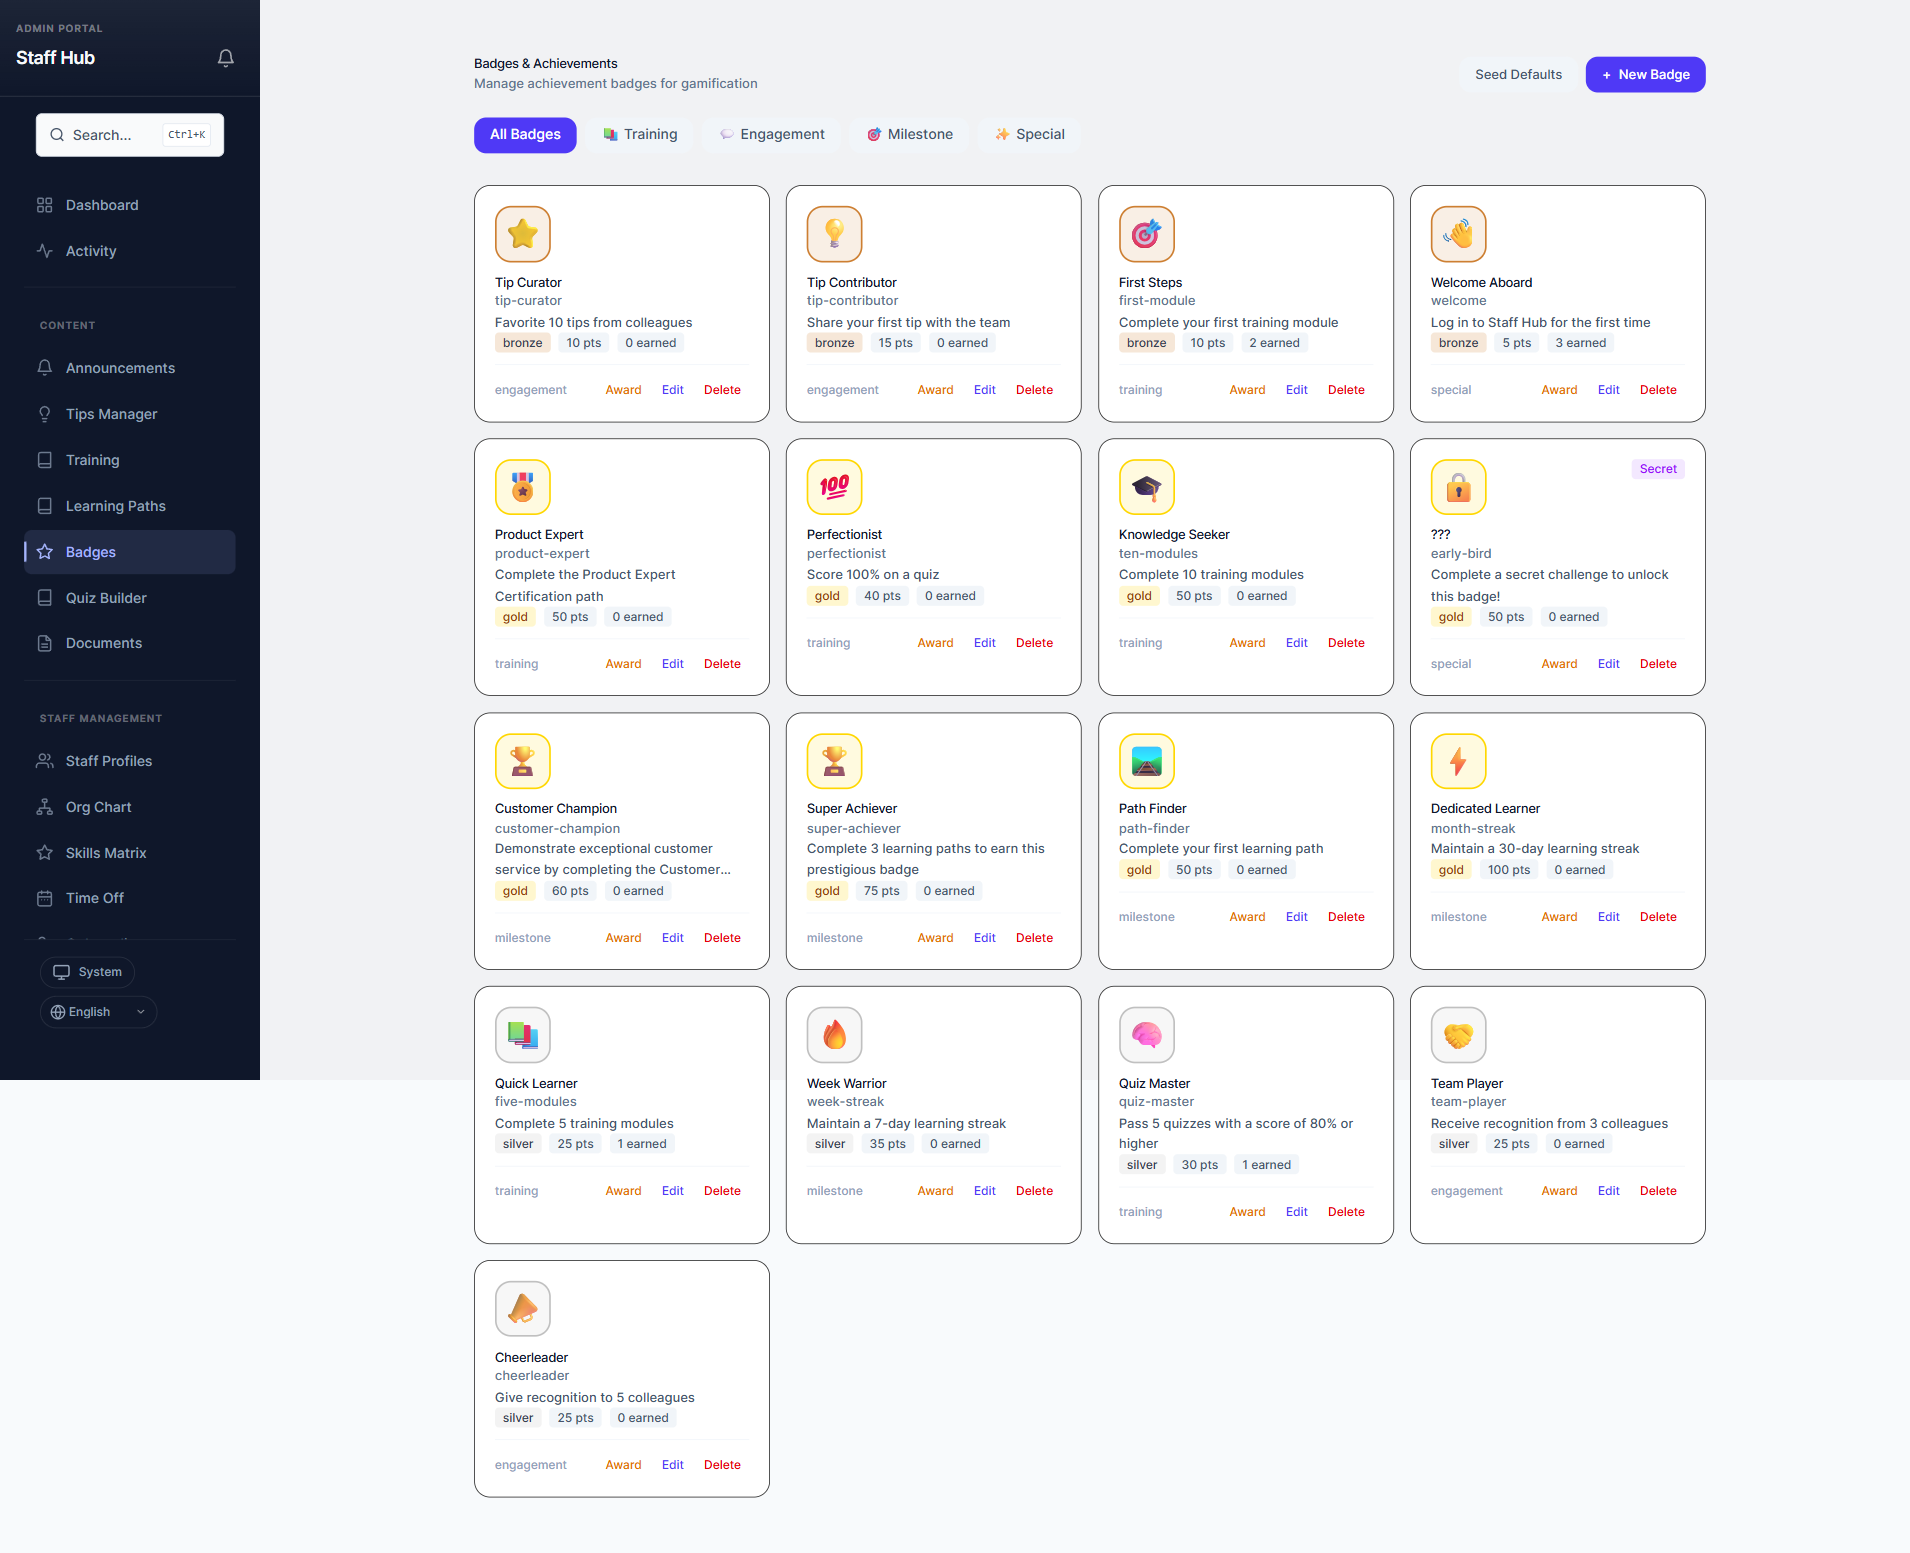
Task: Create a New Badge
Action: click(x=1644, y=74)
